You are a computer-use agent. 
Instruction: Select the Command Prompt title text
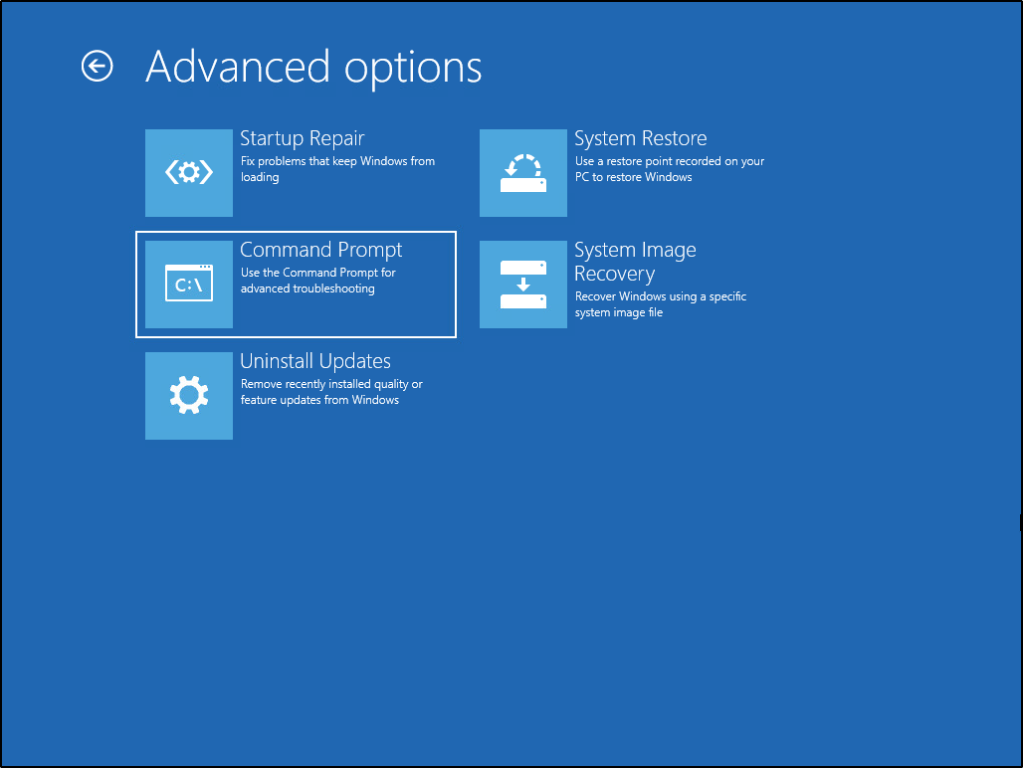point(321,250)
